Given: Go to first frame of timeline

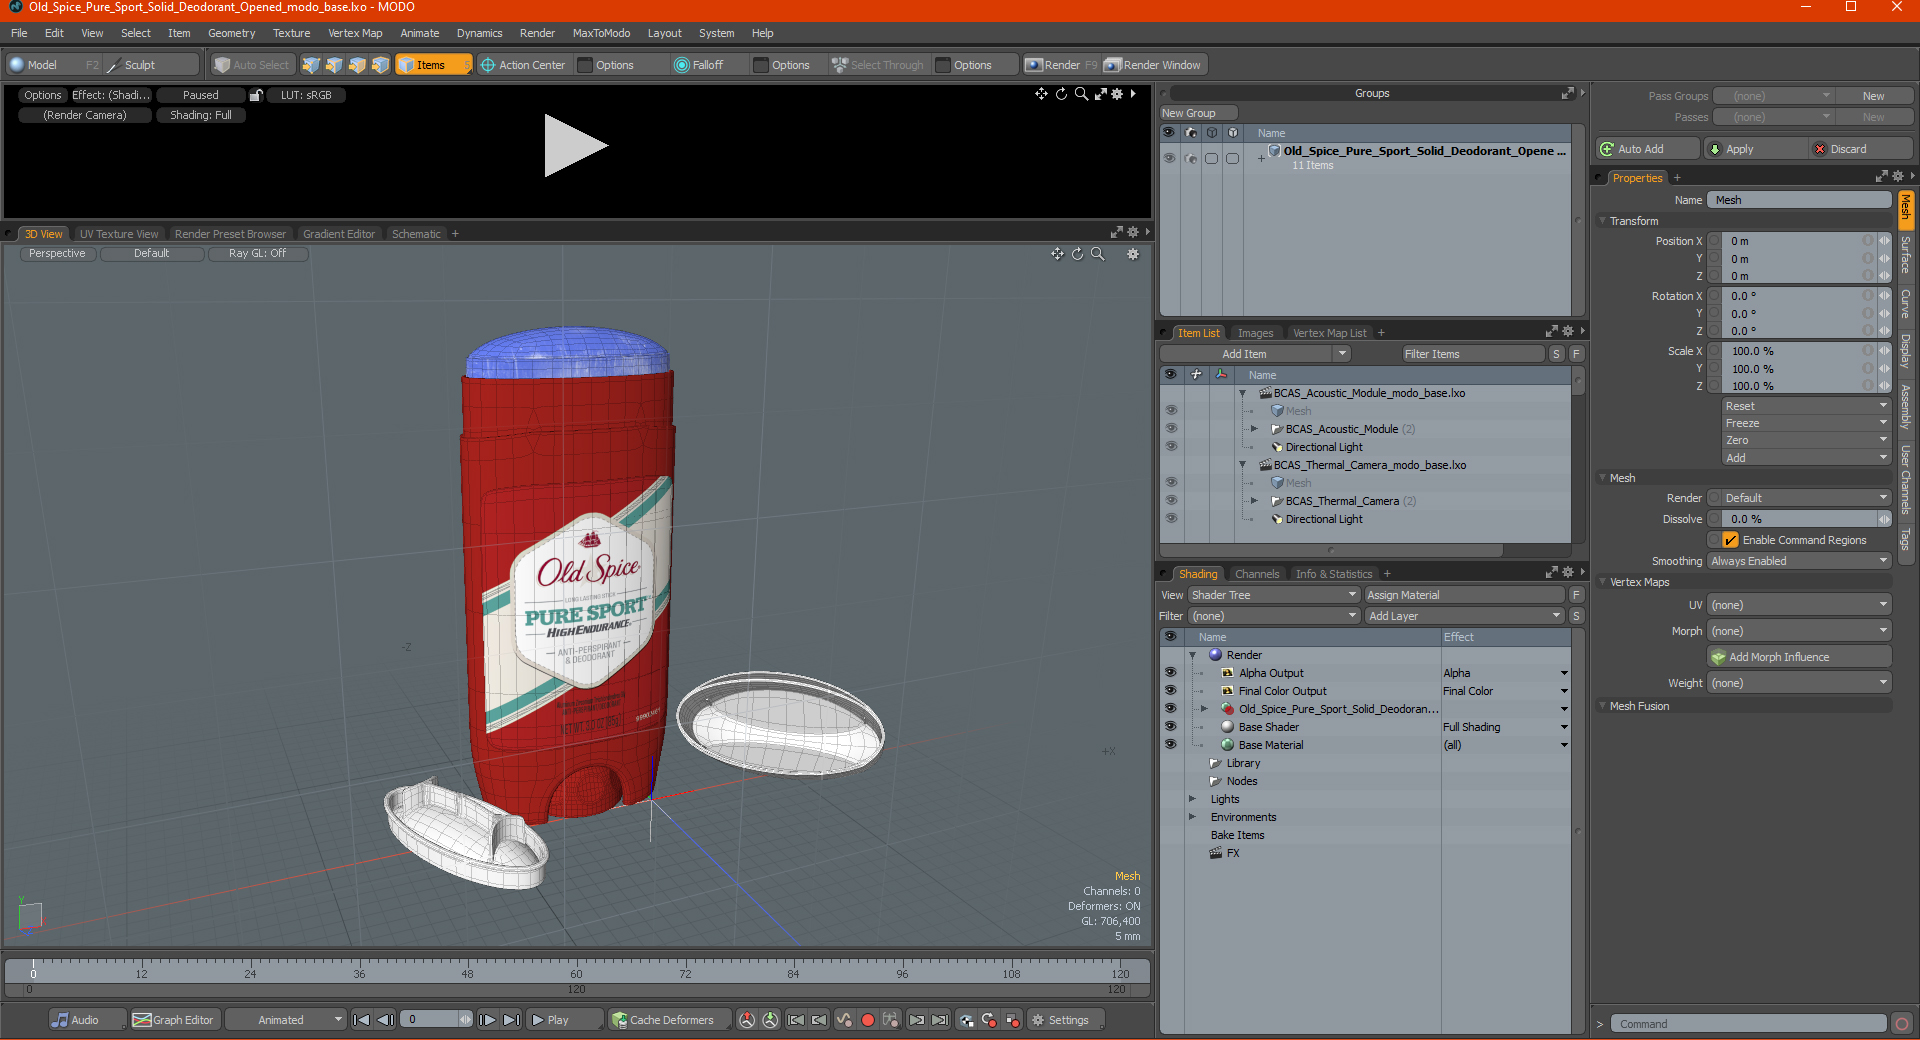Looking at the screenshot, I should tap(362, 1020).
